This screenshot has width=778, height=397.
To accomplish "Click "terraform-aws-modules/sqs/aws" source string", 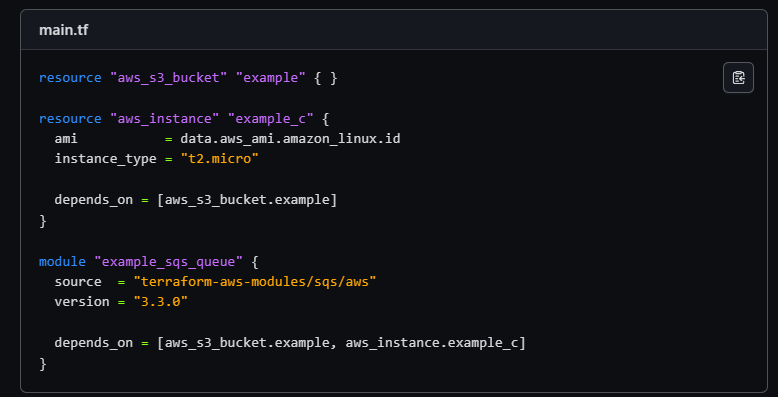I will pos(255,281).
